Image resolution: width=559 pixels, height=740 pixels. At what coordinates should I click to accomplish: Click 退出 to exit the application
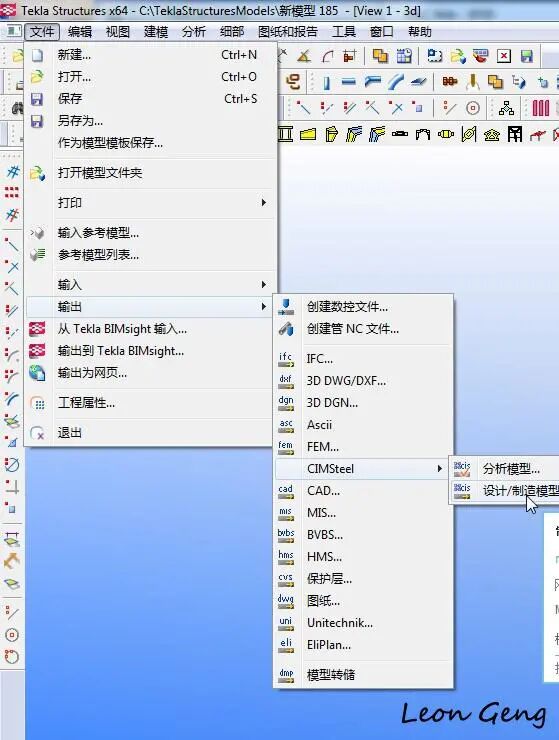click(69, 433)
